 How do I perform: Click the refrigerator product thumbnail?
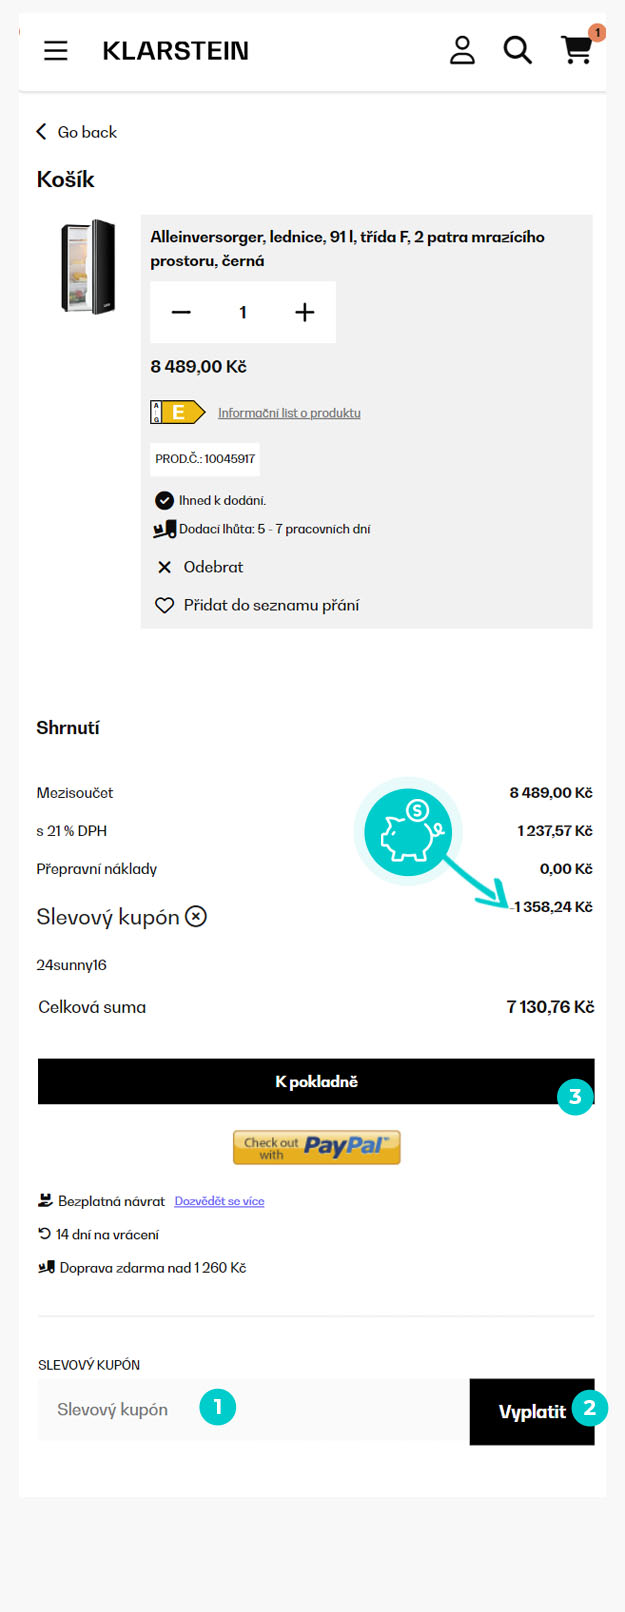(88, 267)
